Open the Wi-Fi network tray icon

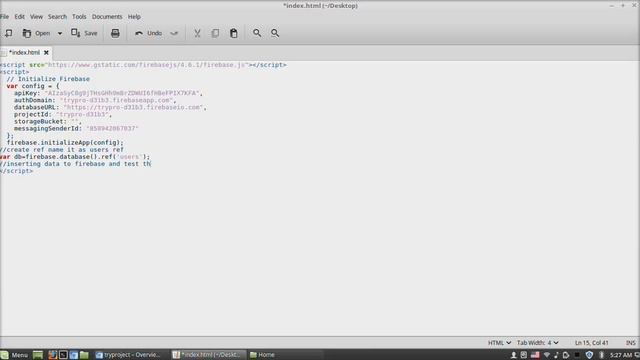(547, 355)
